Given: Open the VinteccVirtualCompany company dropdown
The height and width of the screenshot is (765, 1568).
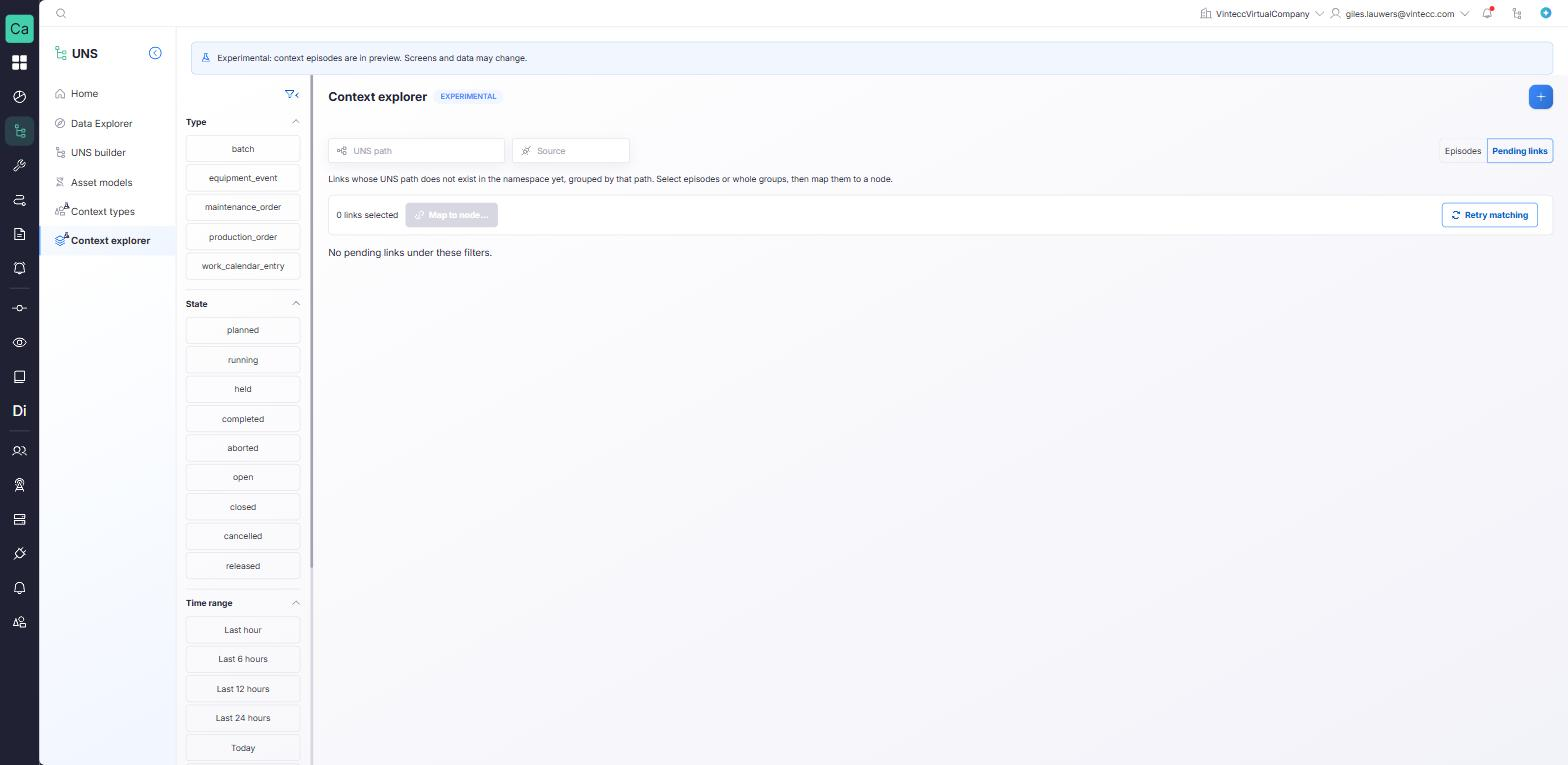Looking at the screenshot, I should pyautogui.click(x=1262, y=14).
